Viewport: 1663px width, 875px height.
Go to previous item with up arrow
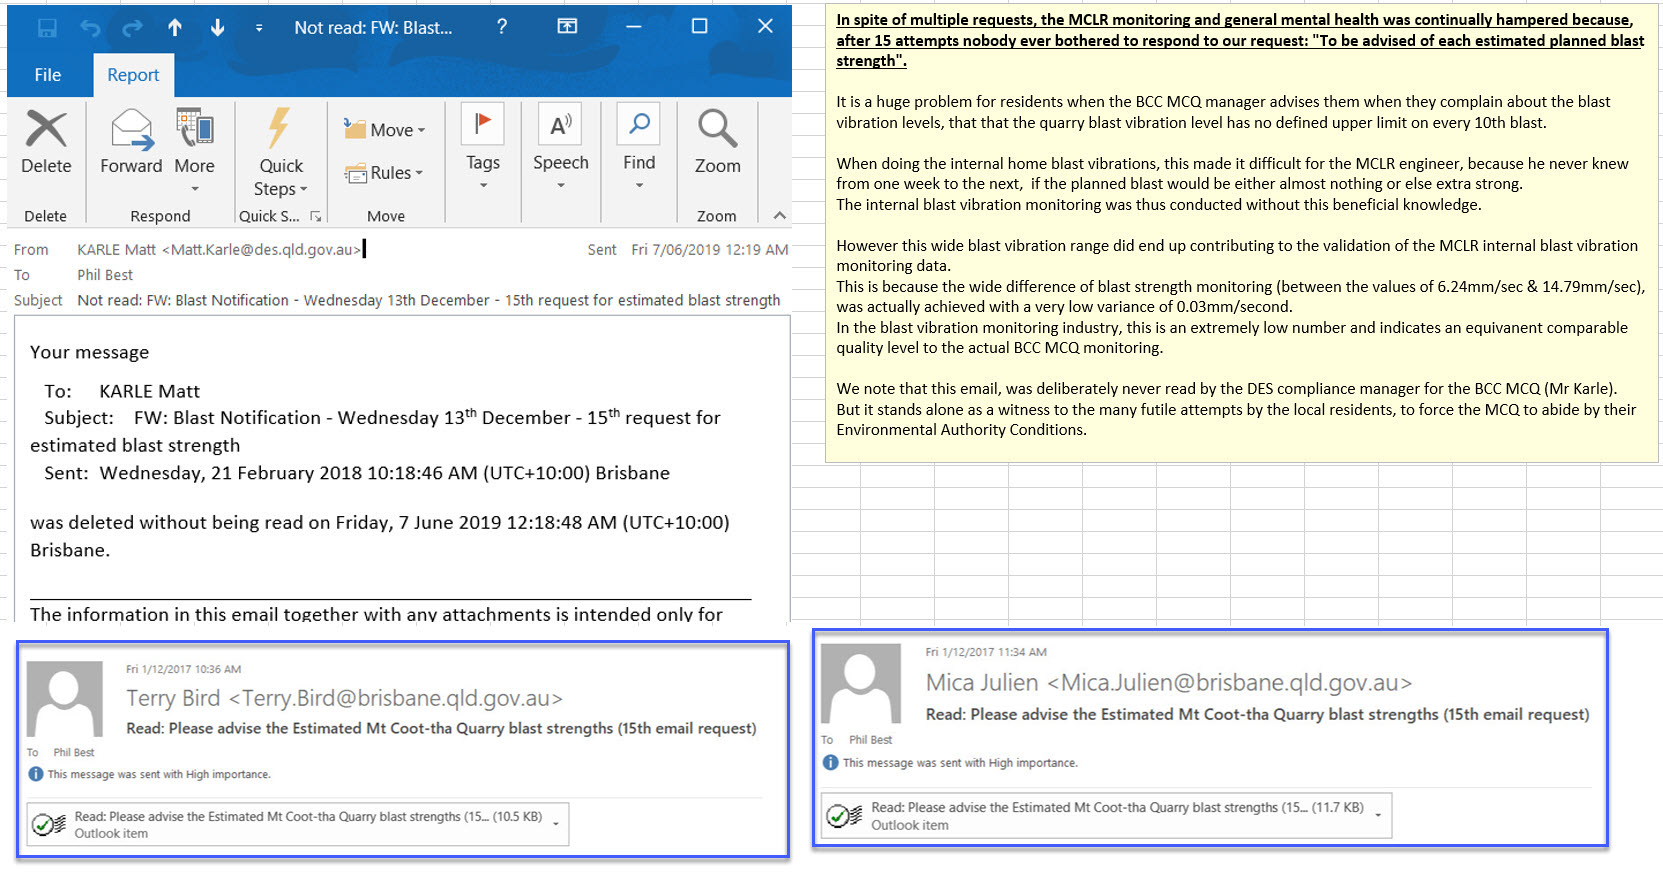(175, 28)
